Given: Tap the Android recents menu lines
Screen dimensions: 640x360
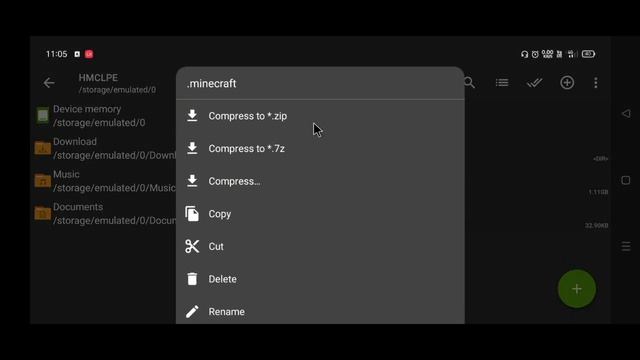Looking at the screenshot, I should tap(626, 246).
